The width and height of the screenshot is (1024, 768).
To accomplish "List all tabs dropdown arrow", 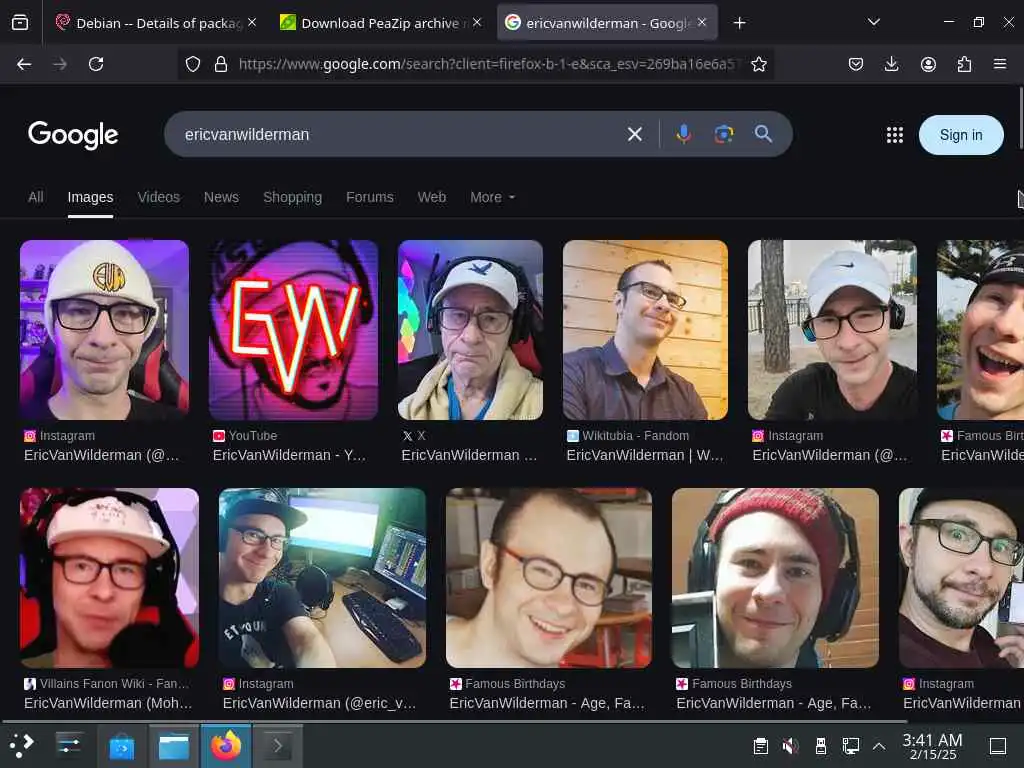I will point(873,22).
